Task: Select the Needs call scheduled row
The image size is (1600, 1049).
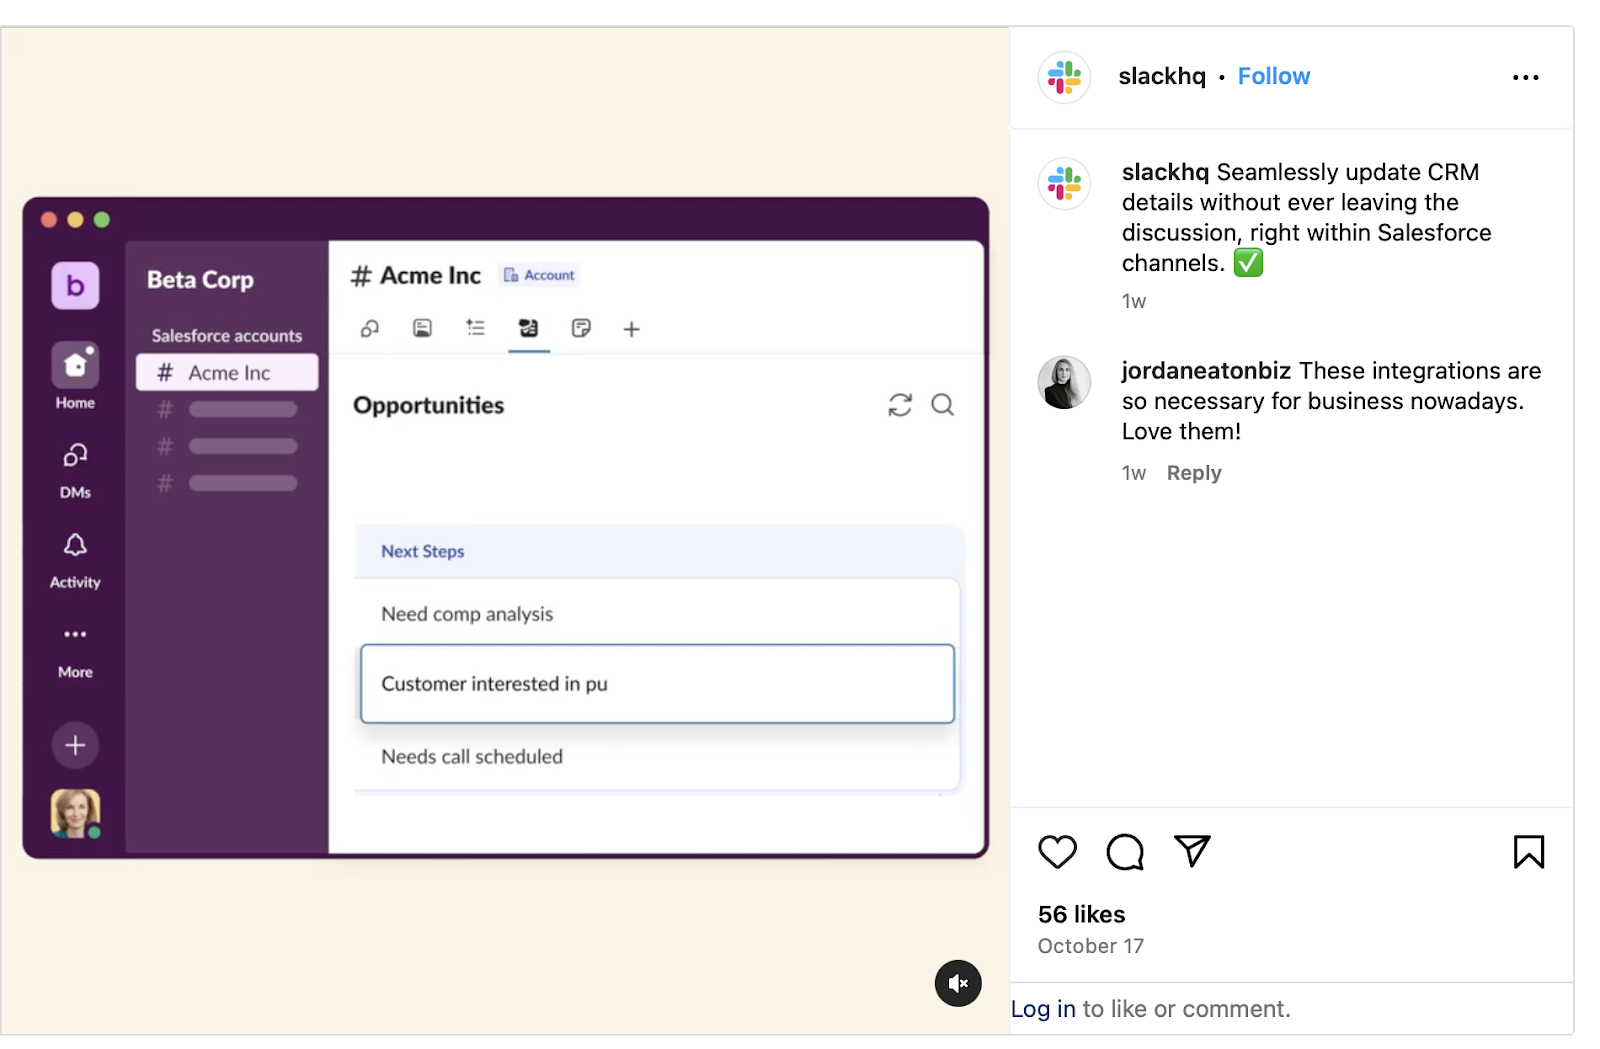Action: coord(658,756)
